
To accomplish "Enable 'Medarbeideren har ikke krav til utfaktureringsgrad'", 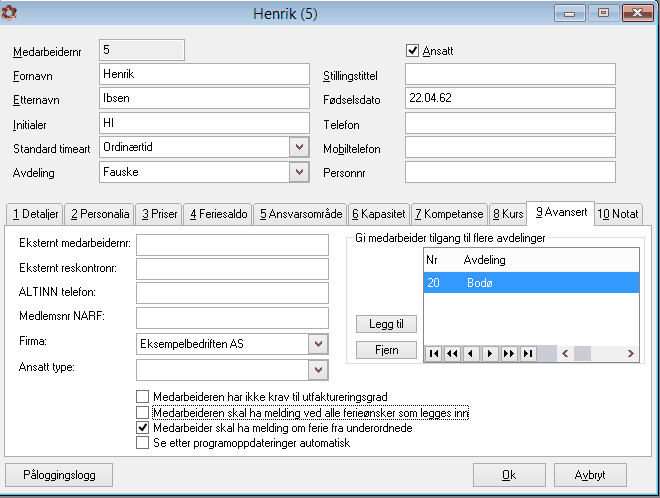I will [x=142, y=397].
